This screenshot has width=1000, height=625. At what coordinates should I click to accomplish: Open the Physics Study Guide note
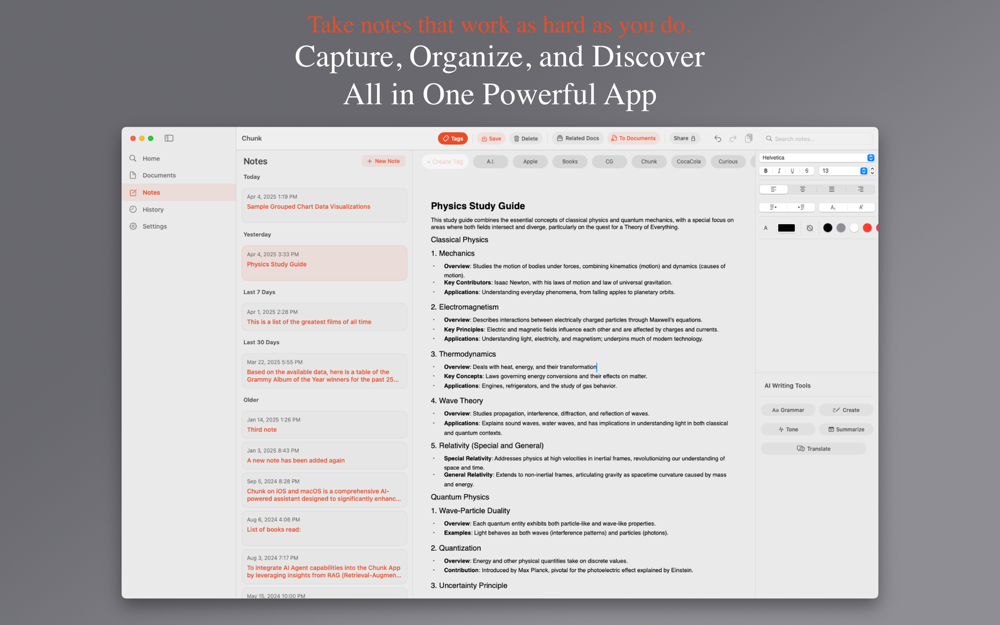pos(324,263)
